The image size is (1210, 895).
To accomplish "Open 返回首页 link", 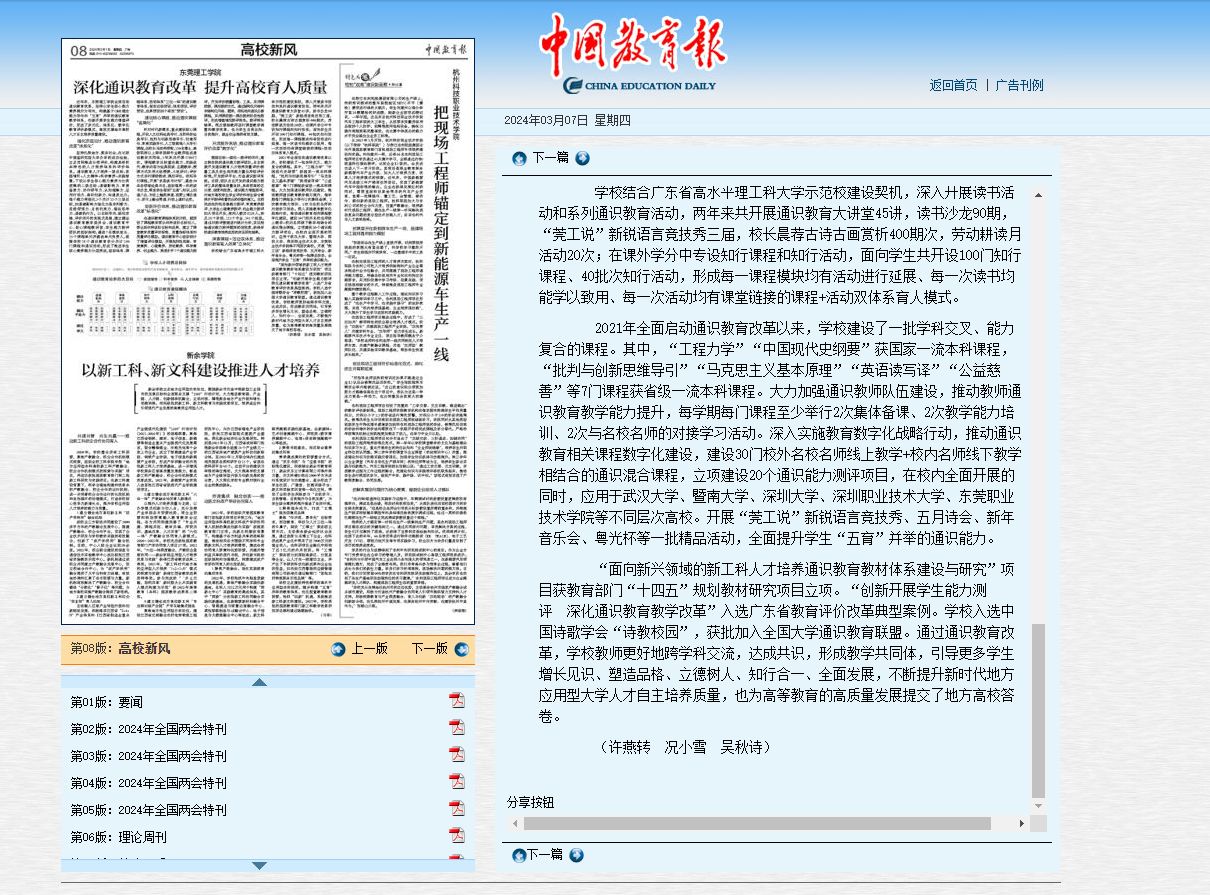I will click(x=953, y=85).
